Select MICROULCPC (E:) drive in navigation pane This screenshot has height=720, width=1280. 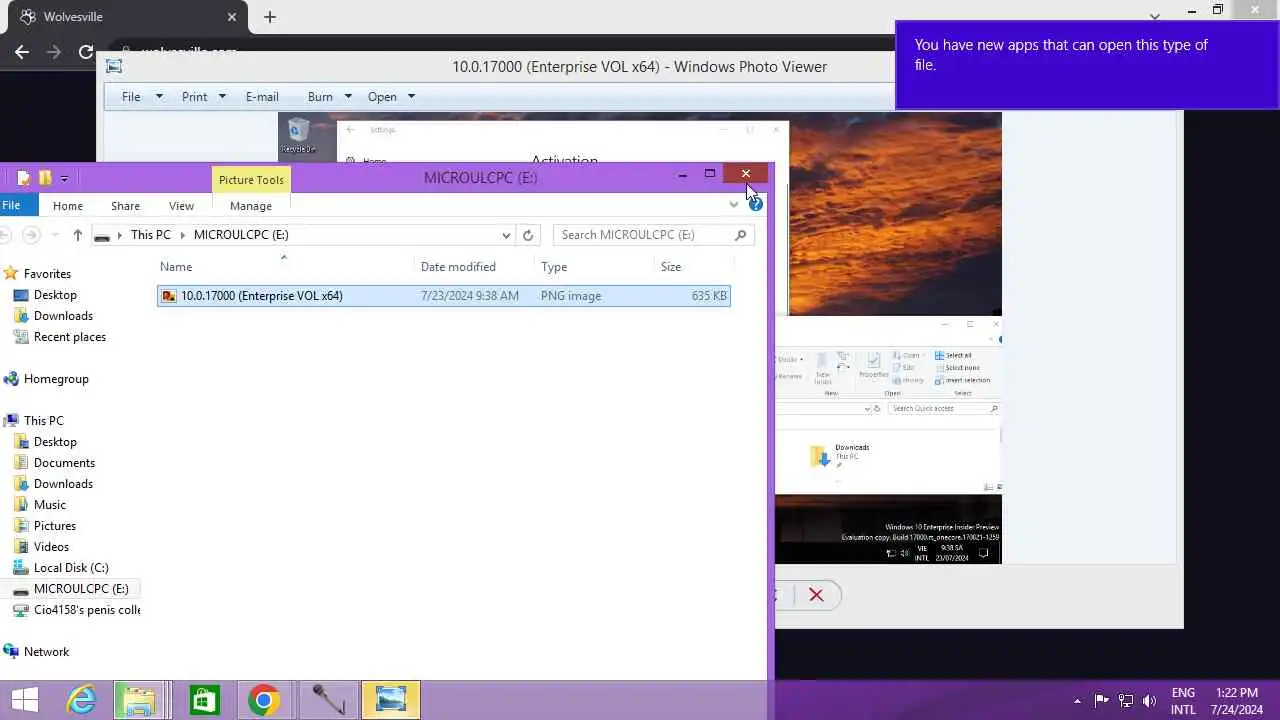point(81,589)
